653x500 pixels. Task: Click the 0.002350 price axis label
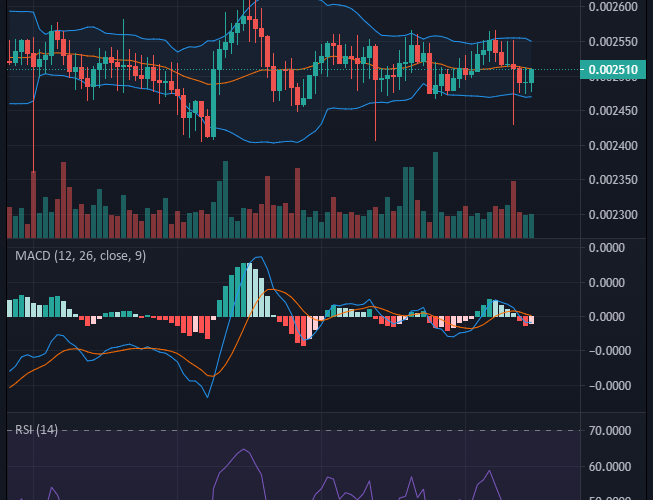(613, 180)
